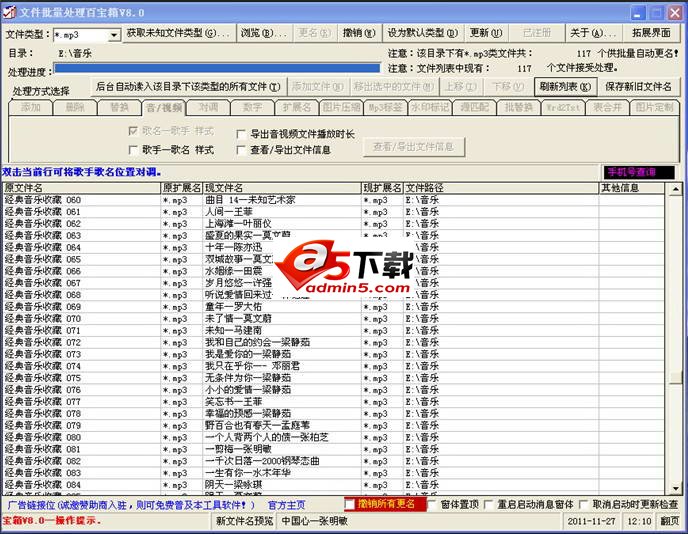Enable 查看/导出文件信息 checkbox

tap(241, 150)
